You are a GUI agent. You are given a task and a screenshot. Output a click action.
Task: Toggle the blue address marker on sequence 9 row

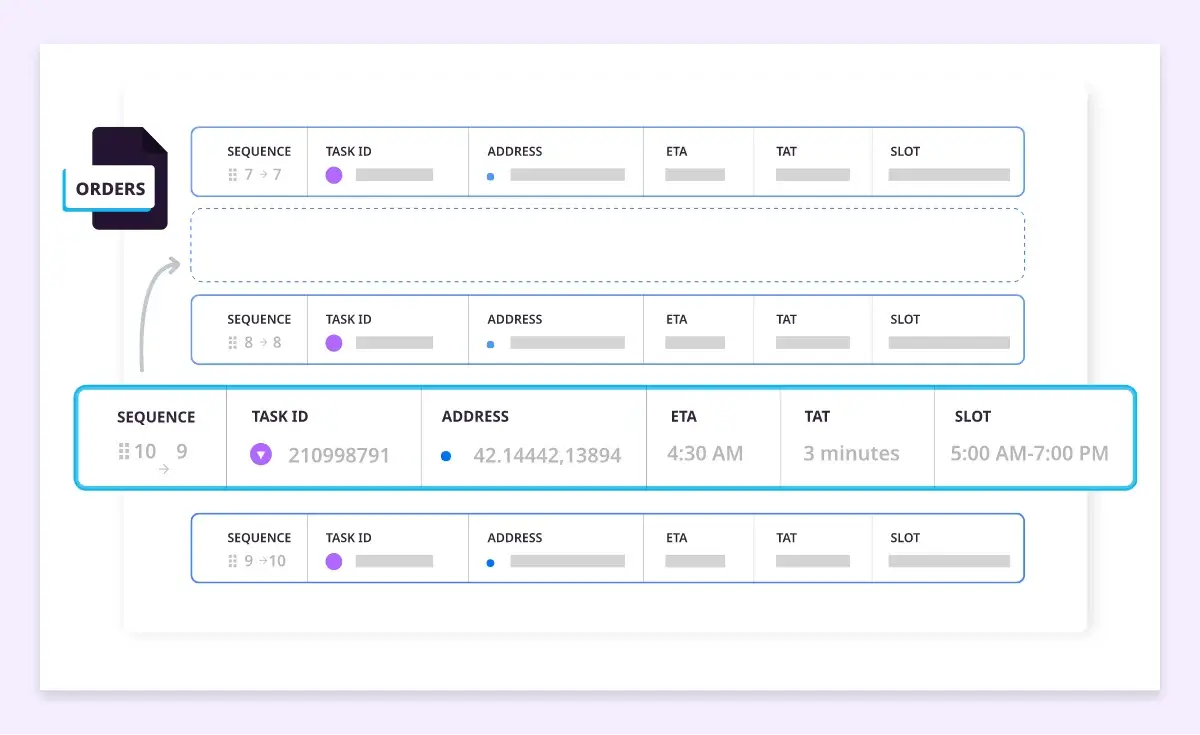point(490,562)
